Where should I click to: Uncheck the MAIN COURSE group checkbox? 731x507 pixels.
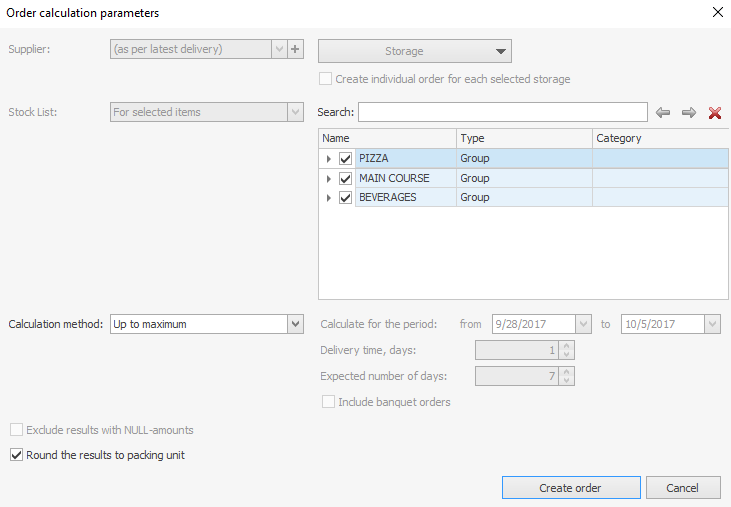(x=345, y=178)
